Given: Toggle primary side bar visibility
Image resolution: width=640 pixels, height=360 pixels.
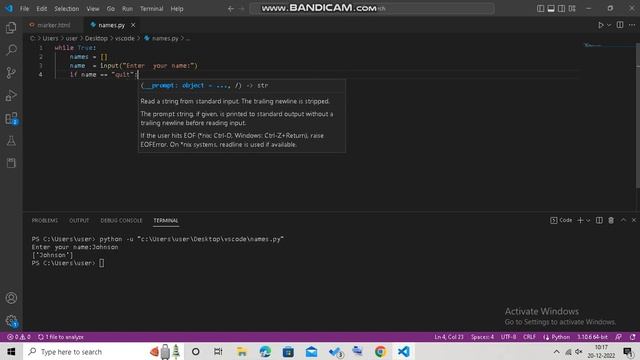Looking at the screenshot, I should [x=540, y=9].
